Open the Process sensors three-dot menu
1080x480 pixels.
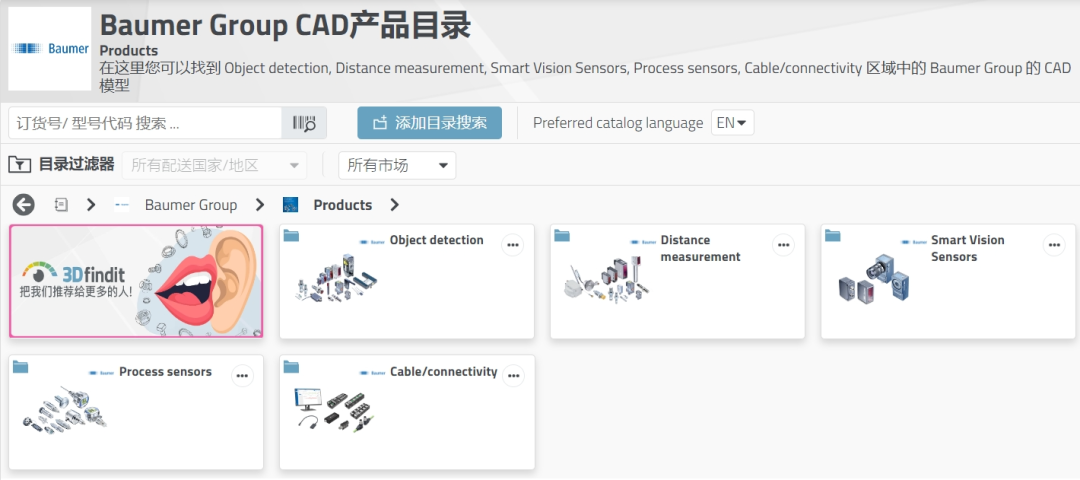point(242,375)
